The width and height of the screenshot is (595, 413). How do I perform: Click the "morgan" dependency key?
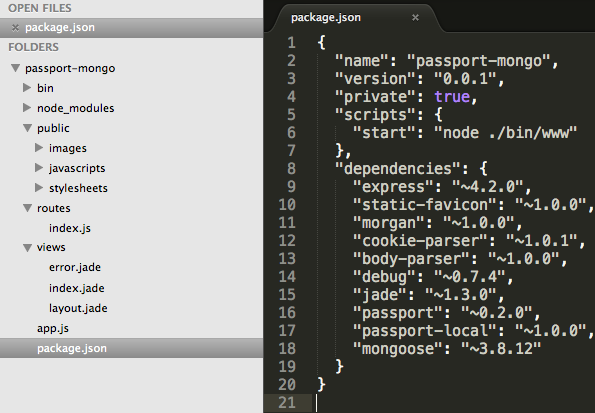pos(389,223)
